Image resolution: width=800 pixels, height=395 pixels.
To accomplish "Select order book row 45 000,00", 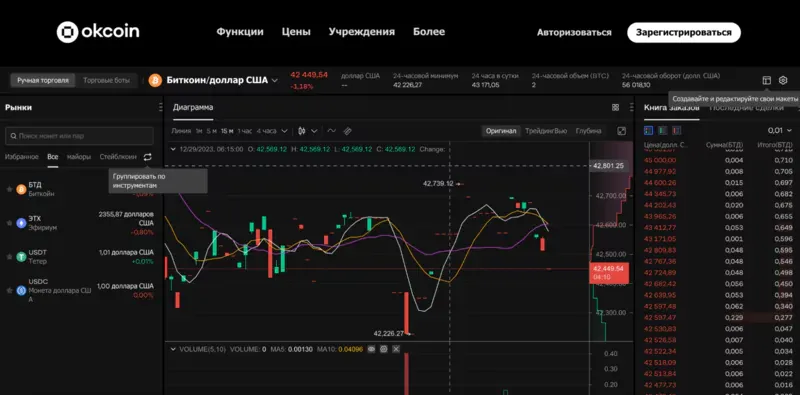I will (x=719, y=160).
